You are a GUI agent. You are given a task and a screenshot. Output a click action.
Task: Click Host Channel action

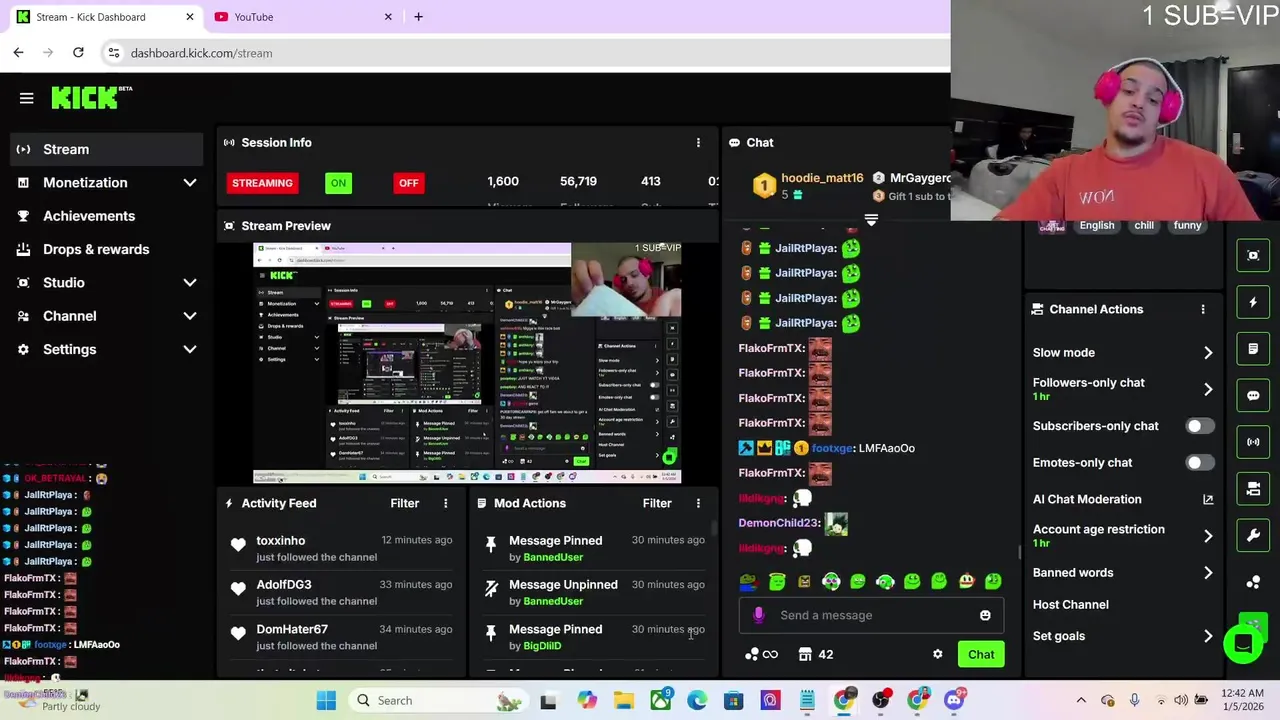pyautogui.click(x=1070, y=604)
